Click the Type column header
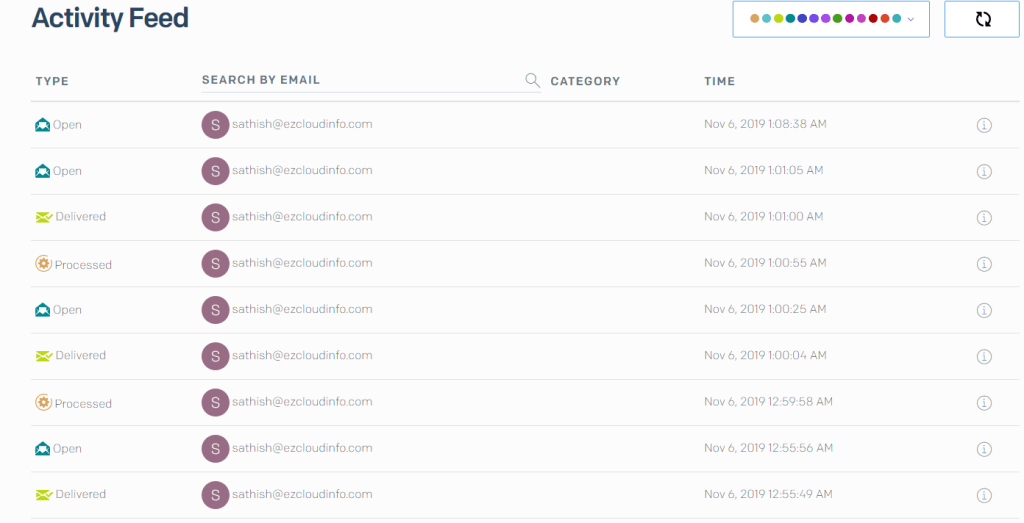Viewport: 1024px width, 523px height. pyautogui.click(x=52, y=81)
